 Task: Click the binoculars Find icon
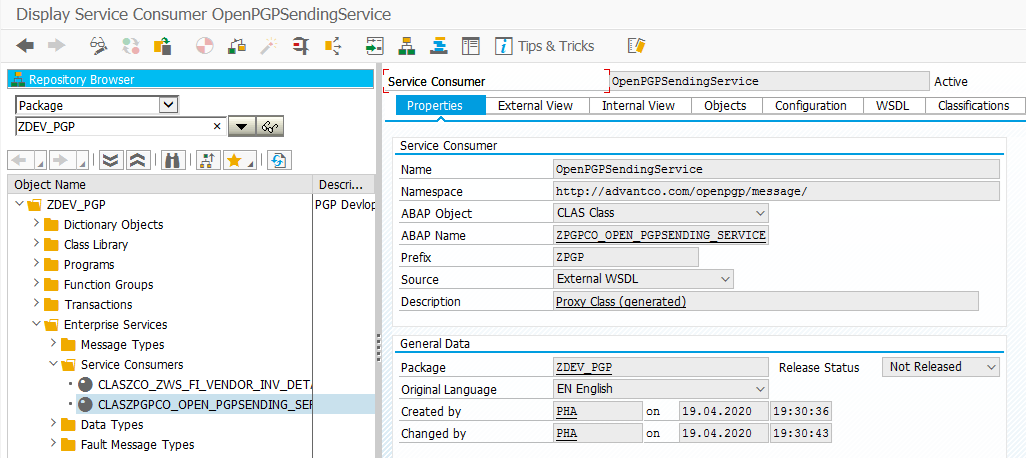coord(173,160)
